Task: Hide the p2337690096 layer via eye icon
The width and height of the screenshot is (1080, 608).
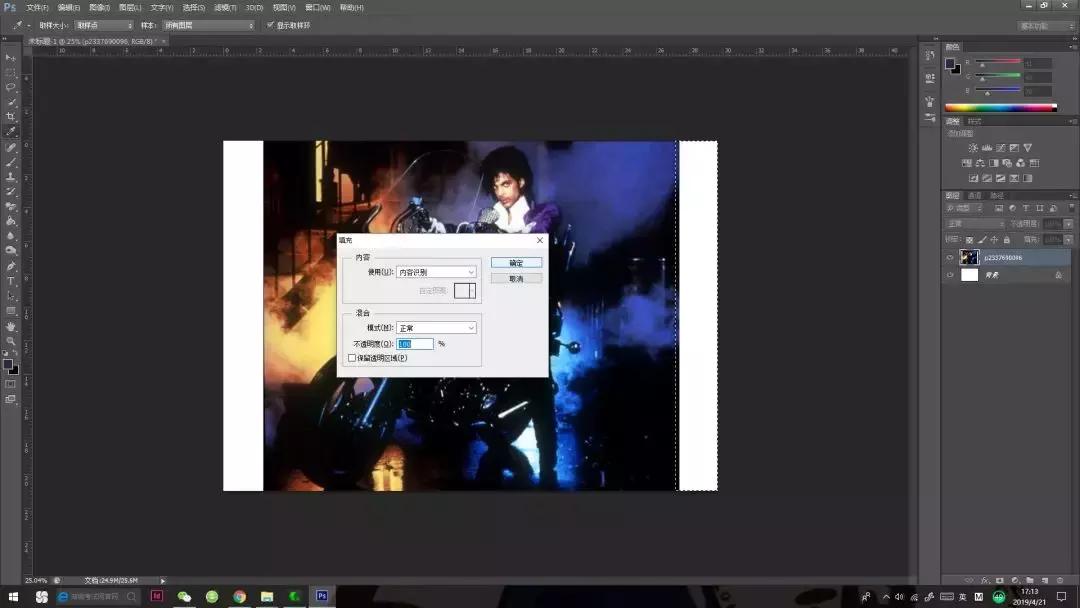Action: (x=950, y=257)
